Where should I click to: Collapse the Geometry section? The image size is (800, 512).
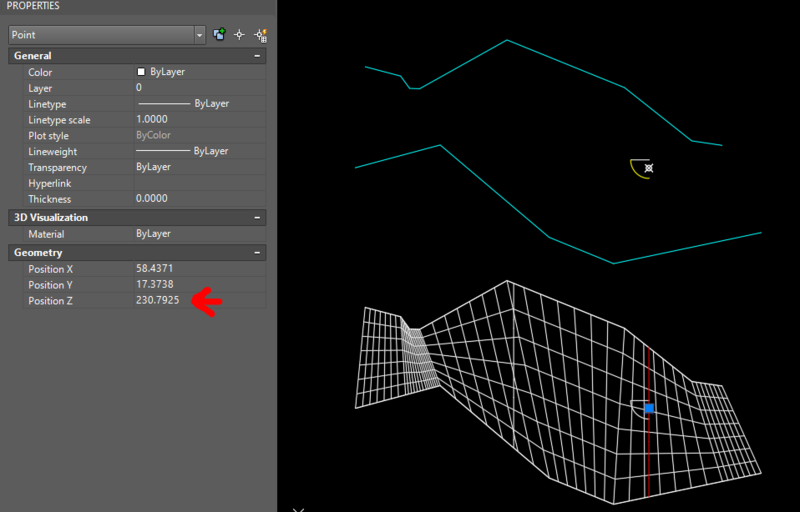pos(258,253)
